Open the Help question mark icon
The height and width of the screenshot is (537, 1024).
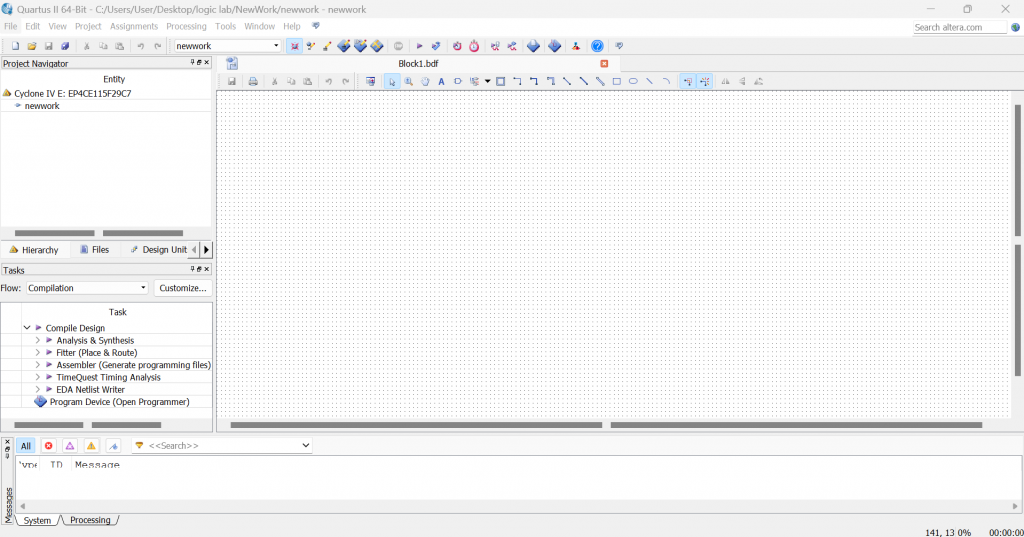pyautogui.click(x=597, y=46)
